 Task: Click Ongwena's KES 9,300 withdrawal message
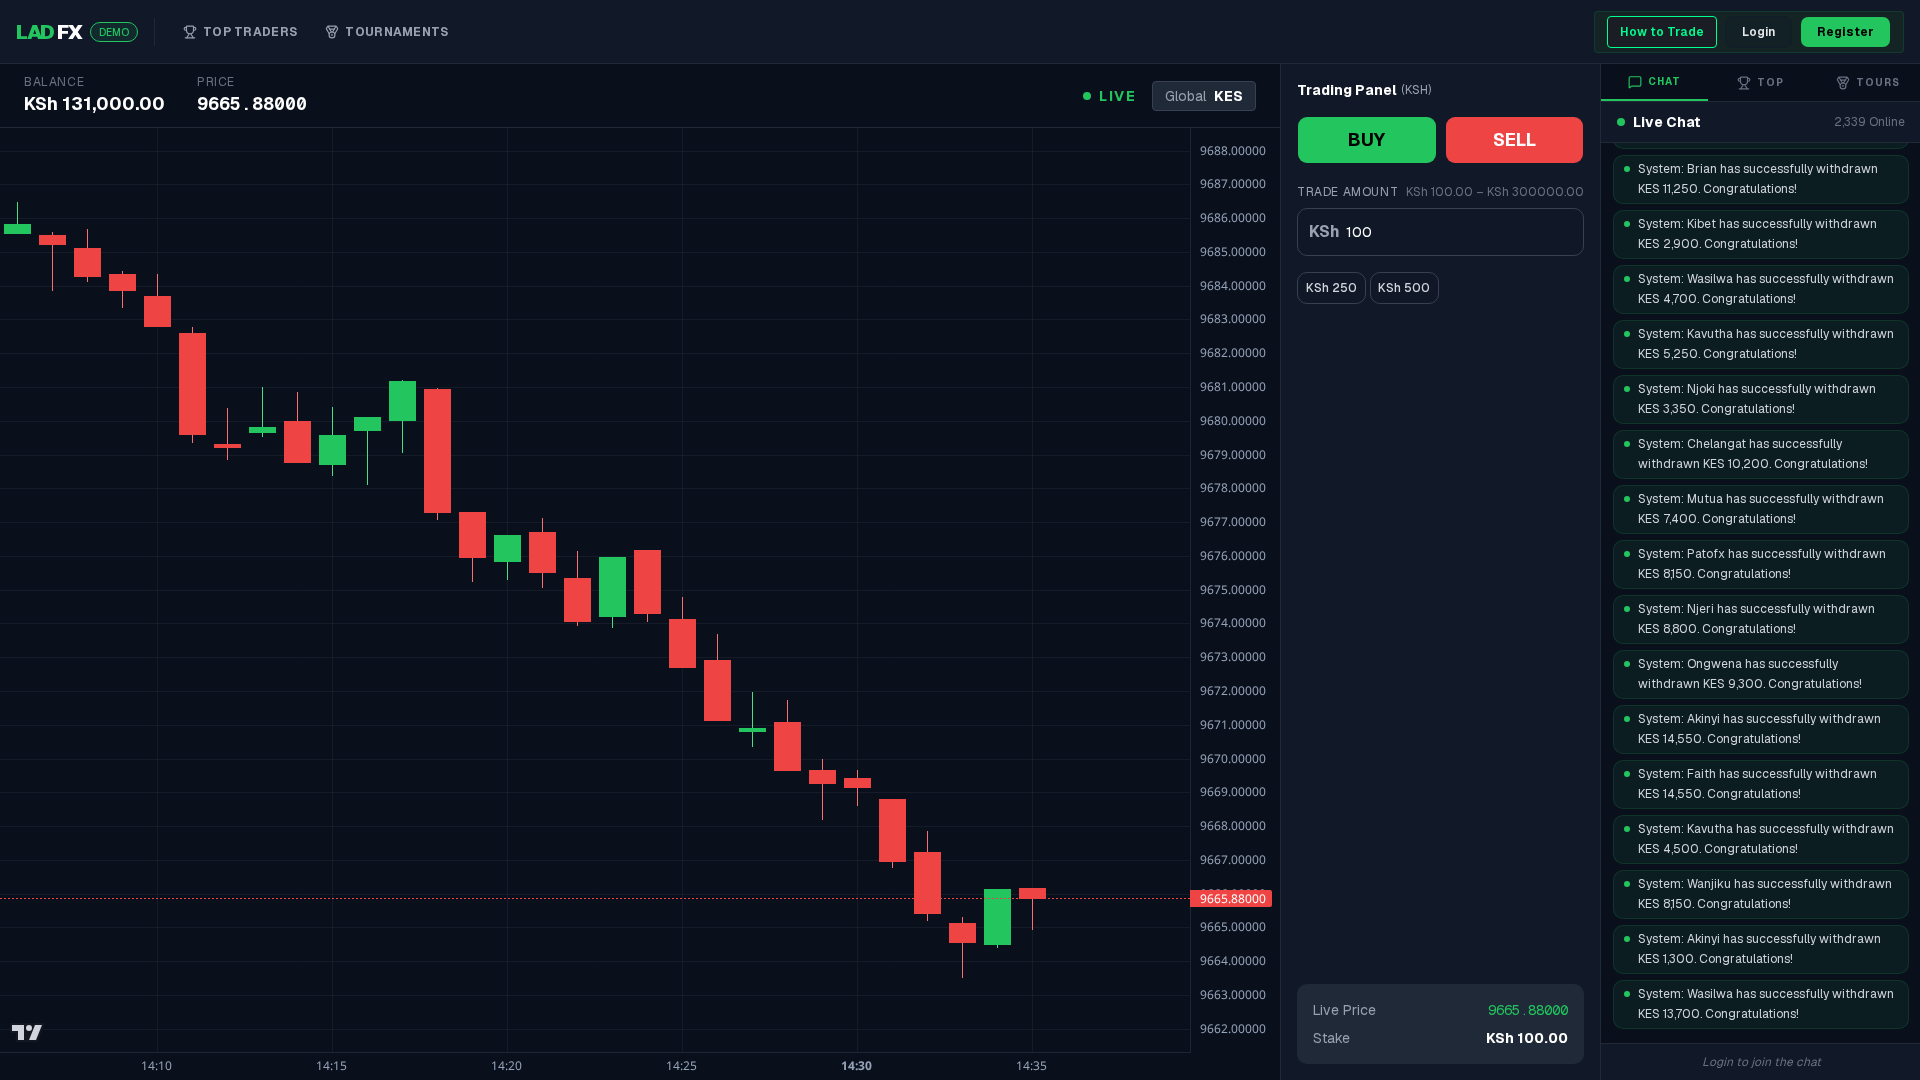tap(1761, 674)
